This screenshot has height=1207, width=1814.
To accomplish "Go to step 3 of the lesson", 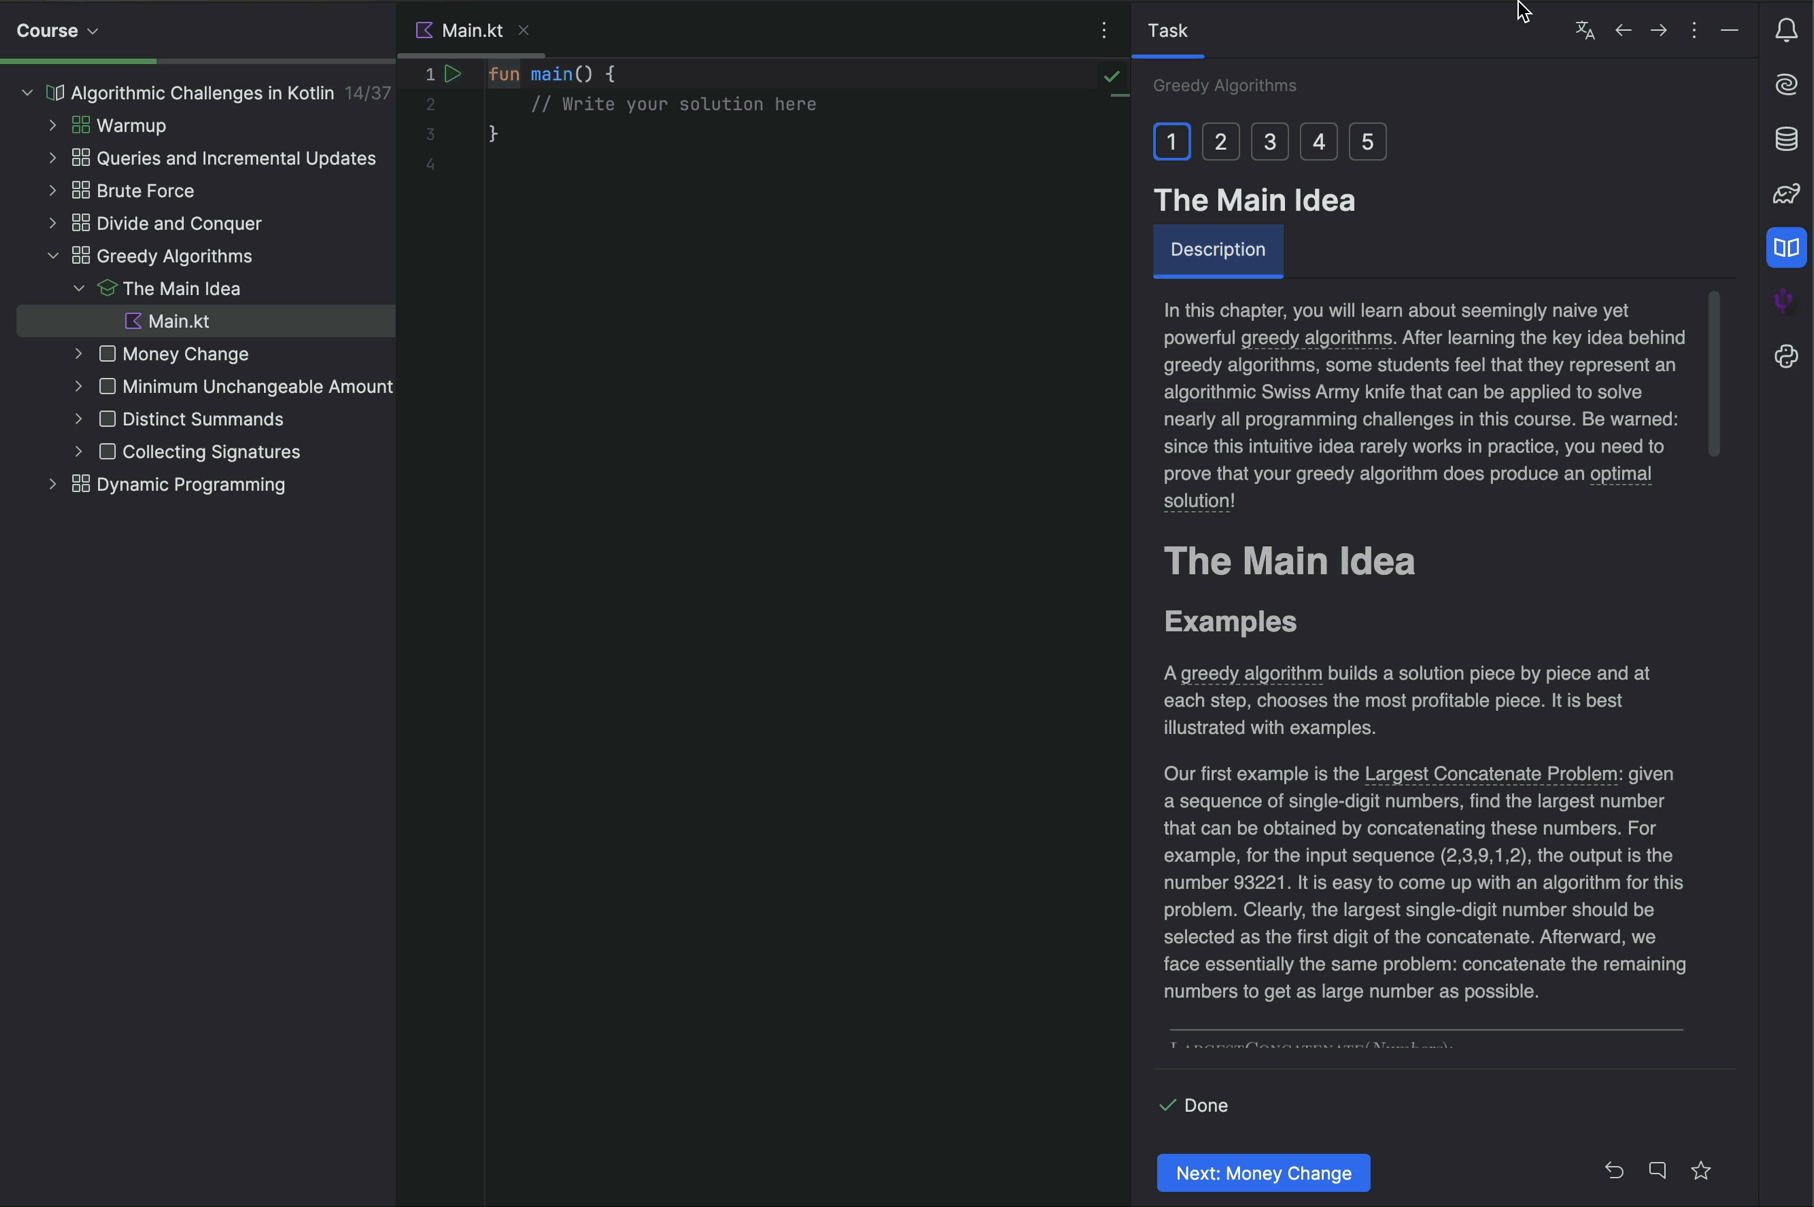I will click(1269, 142).
